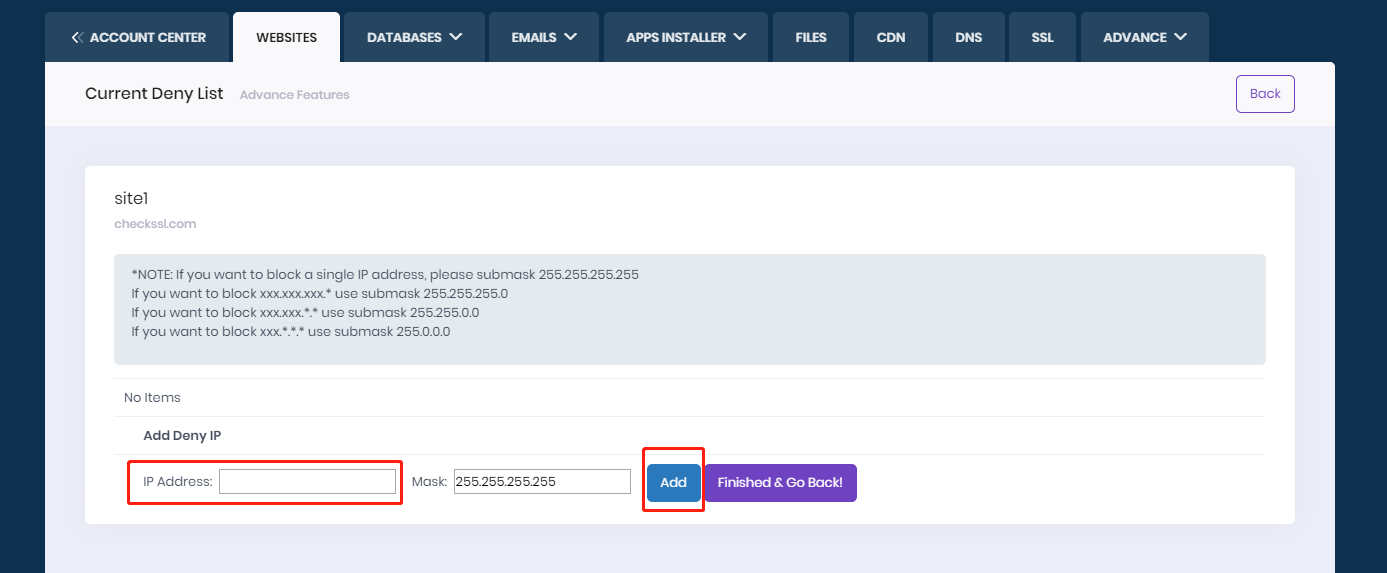Click the back chevron icon beside Account Center
Screen dimensions: 1387x573
click(x=77, y=37)
